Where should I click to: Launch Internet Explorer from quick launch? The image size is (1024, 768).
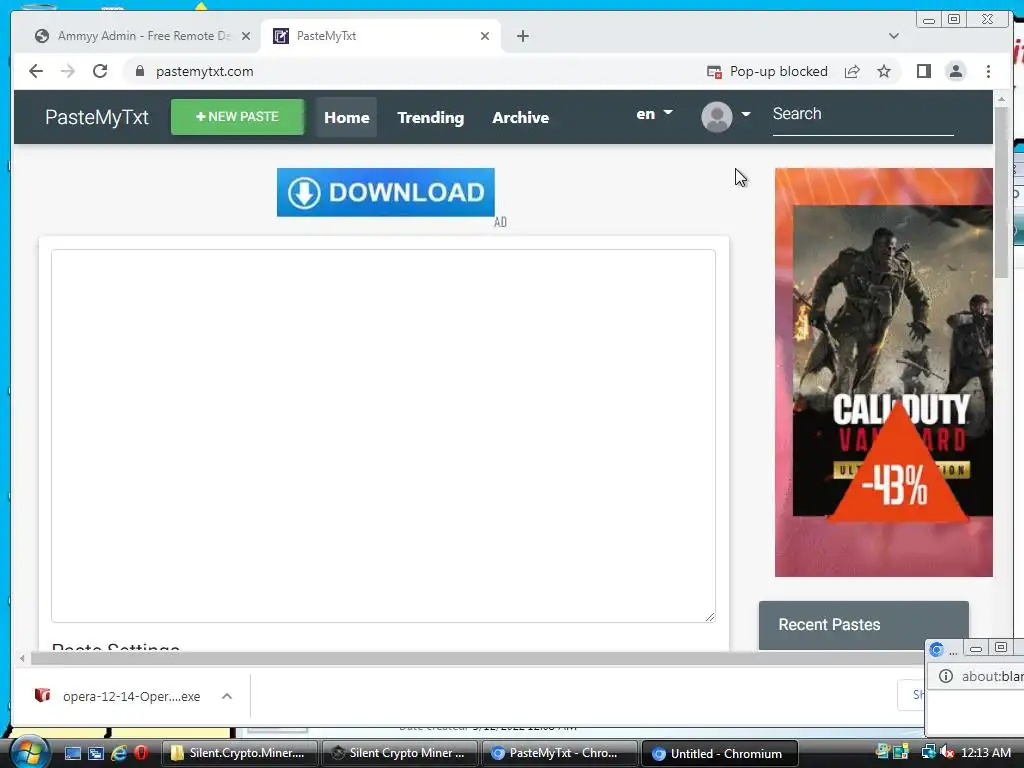tap(119, 753)
